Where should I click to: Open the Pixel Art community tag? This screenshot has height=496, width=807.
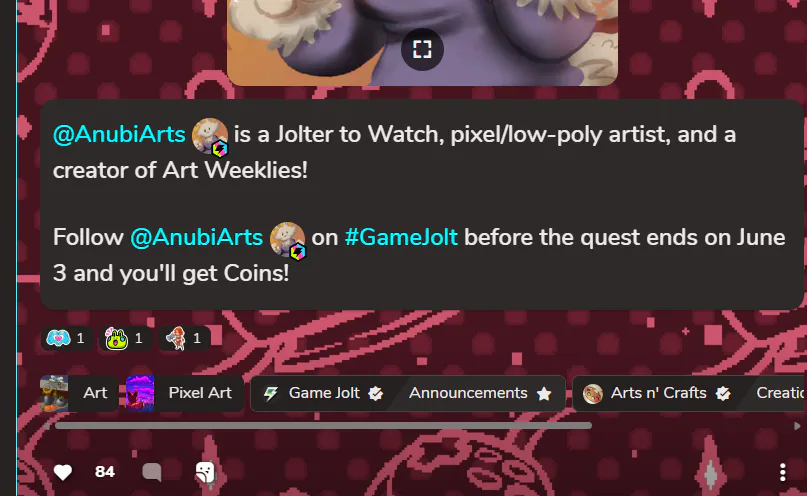pos(185,393)
